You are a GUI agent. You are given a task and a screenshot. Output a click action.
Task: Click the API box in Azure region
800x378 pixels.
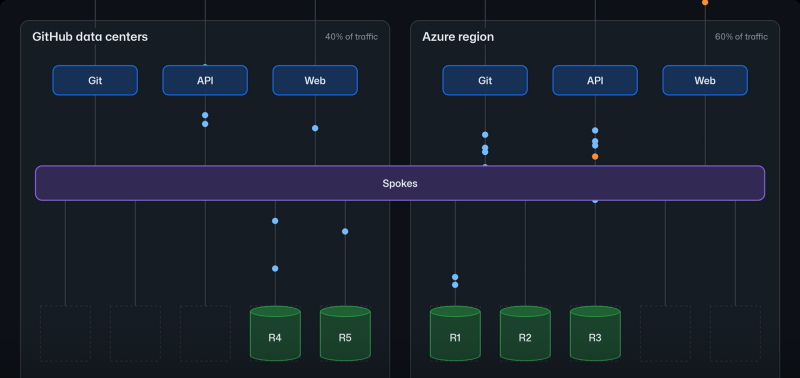595,80
